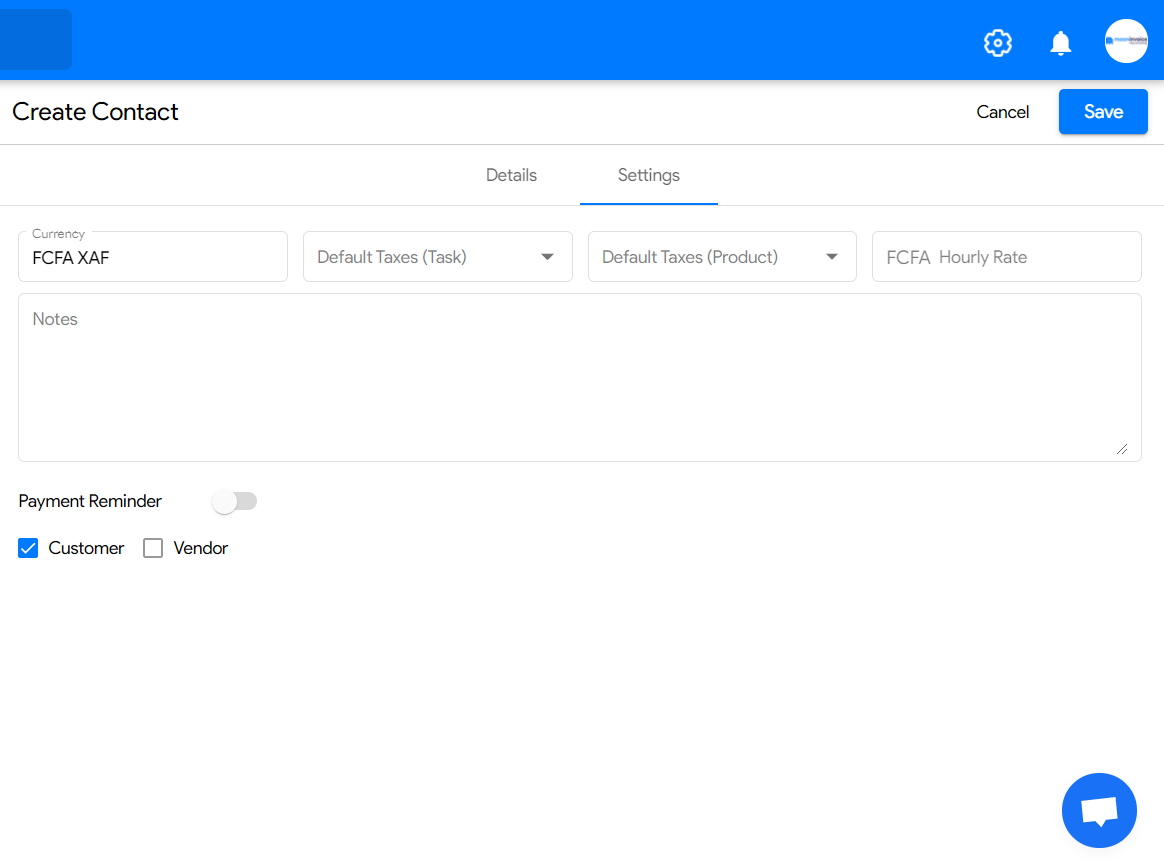Uncheck the Customer checkbox
Screen dimensions: 1164x865
pyautogui.click(x=28, y=548)
